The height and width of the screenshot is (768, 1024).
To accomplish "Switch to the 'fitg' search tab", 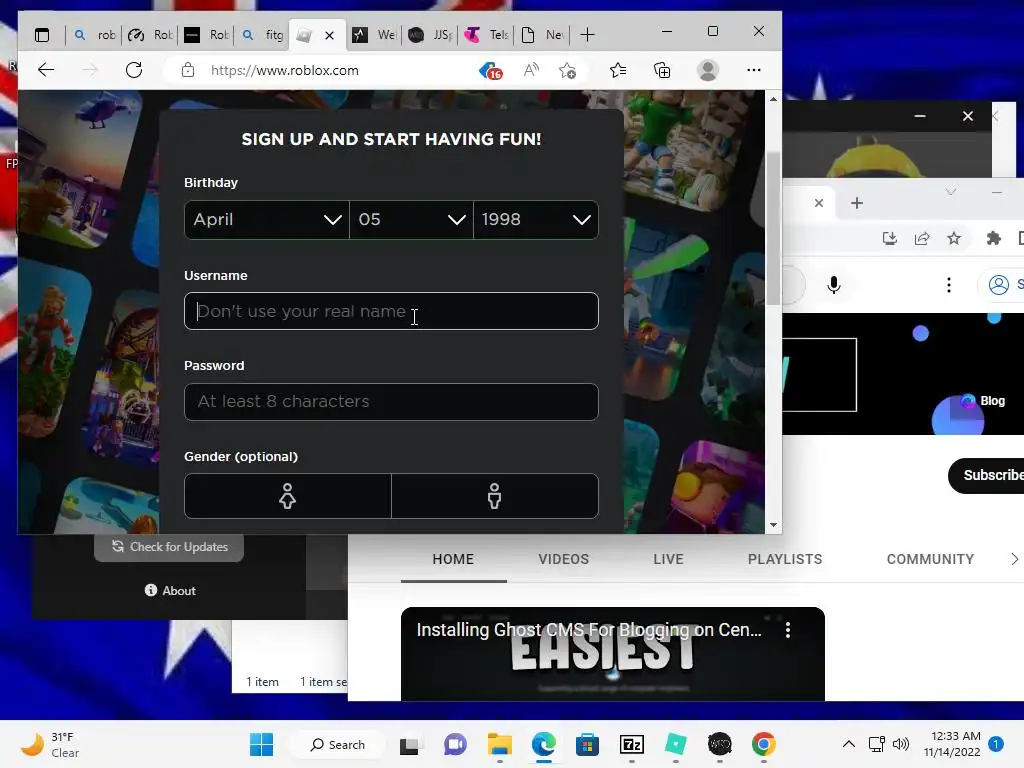I will click(x=263, y=35).
